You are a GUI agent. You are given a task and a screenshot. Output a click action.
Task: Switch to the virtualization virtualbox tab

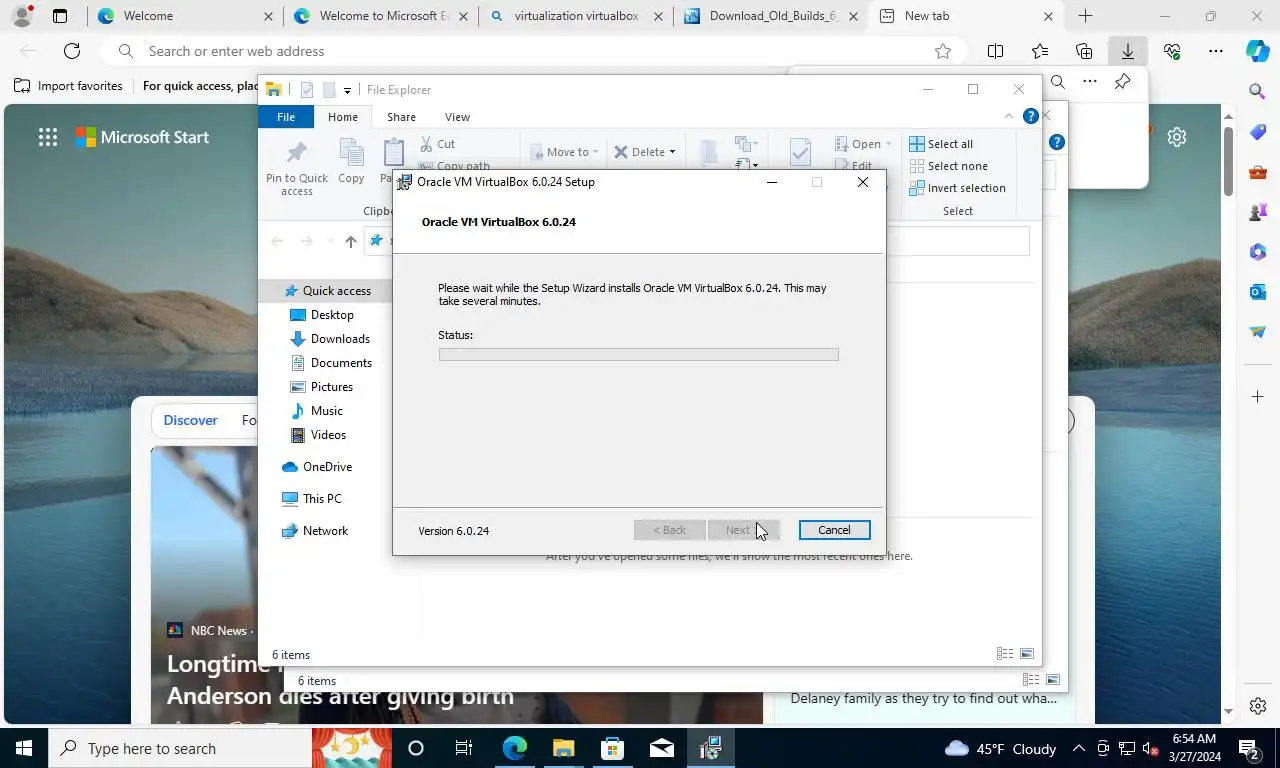coord(576,16)
